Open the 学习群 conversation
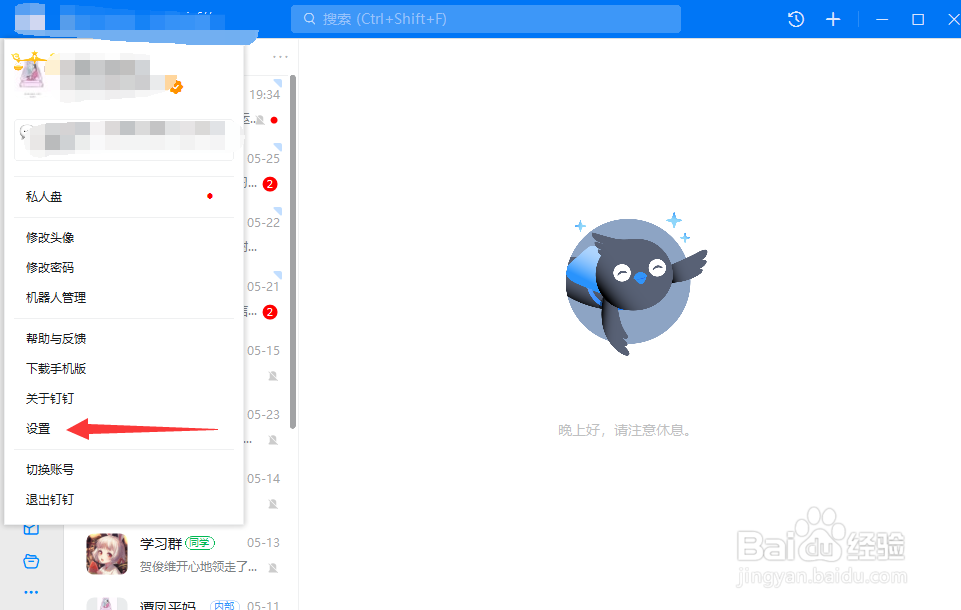Image resolution: width=961 pixels, height=610 pixels. [182, 554]
